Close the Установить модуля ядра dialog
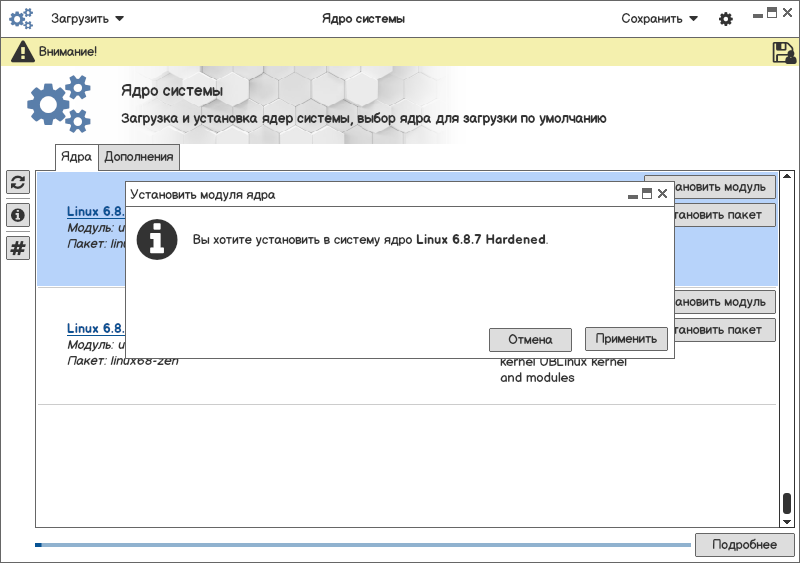Screen dimensions: 800x563 tap(662, 193)
